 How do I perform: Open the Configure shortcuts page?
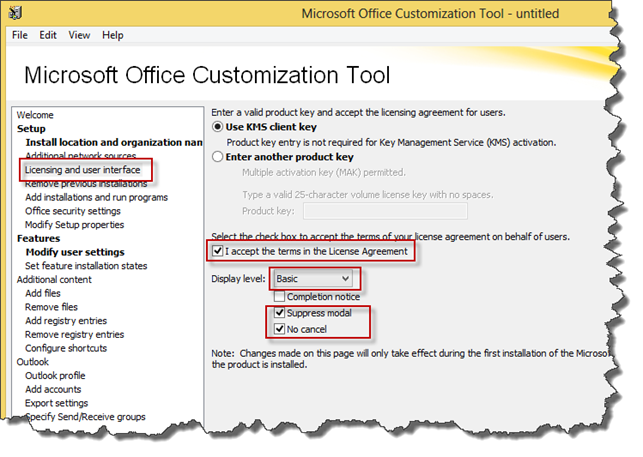66,348
